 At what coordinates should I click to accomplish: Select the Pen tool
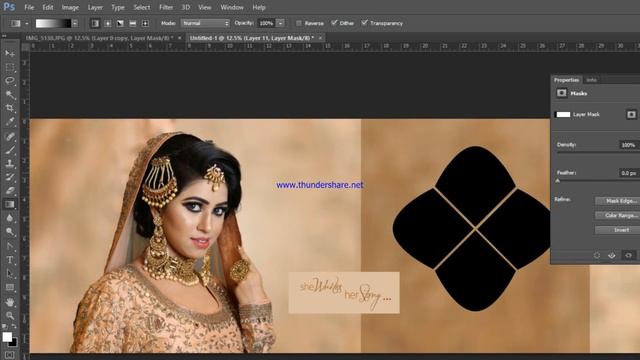coord(10,246)
